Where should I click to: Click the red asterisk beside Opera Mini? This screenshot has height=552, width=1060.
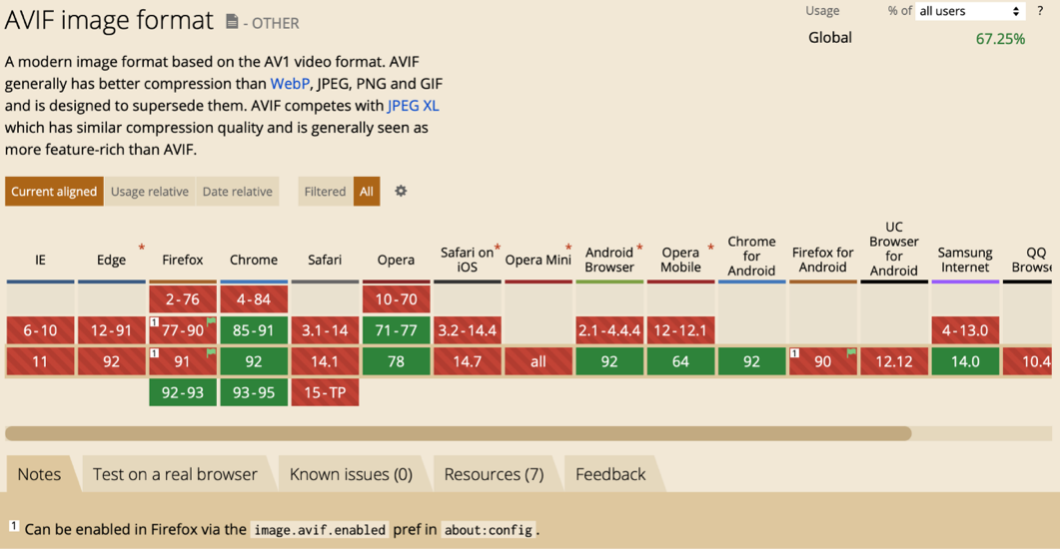569,247
